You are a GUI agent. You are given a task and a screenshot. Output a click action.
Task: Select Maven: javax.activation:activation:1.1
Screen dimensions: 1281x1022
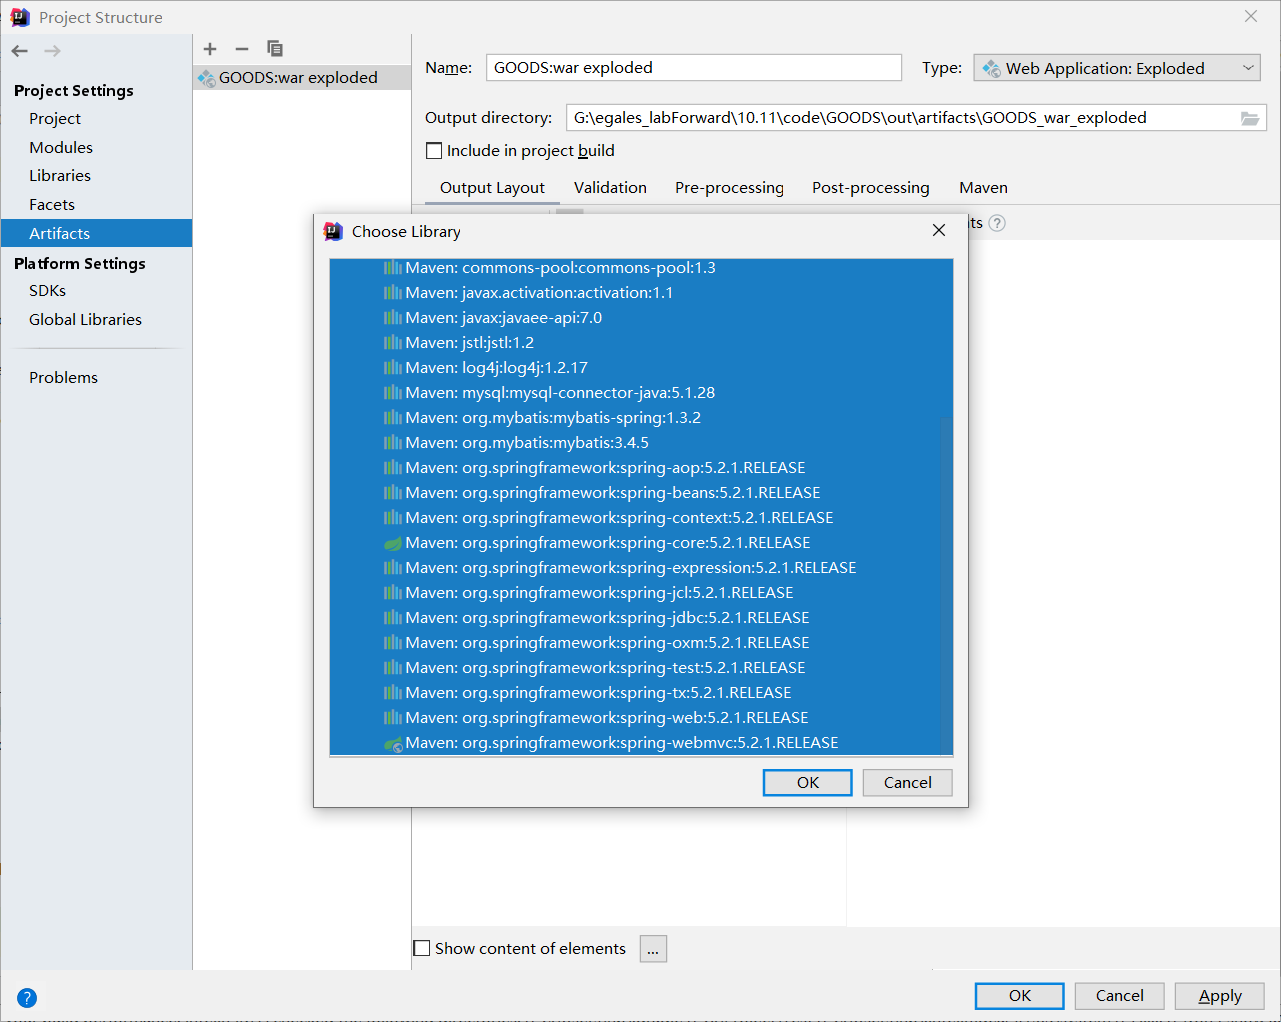641,293
